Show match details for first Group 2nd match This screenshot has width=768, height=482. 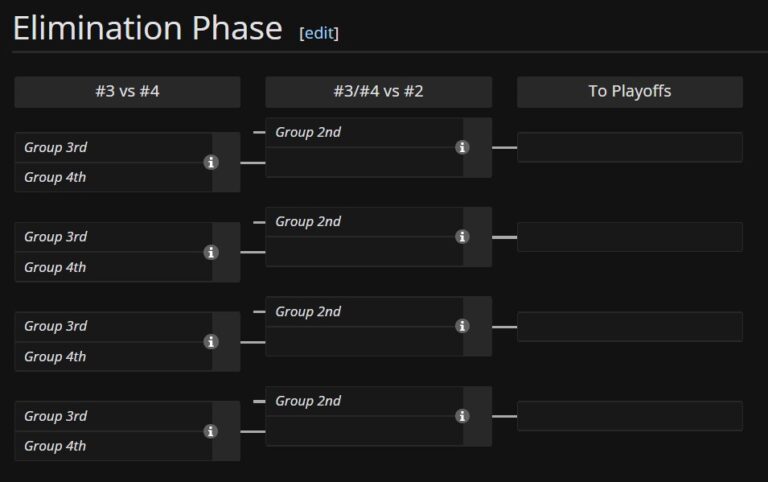[462, 147]
